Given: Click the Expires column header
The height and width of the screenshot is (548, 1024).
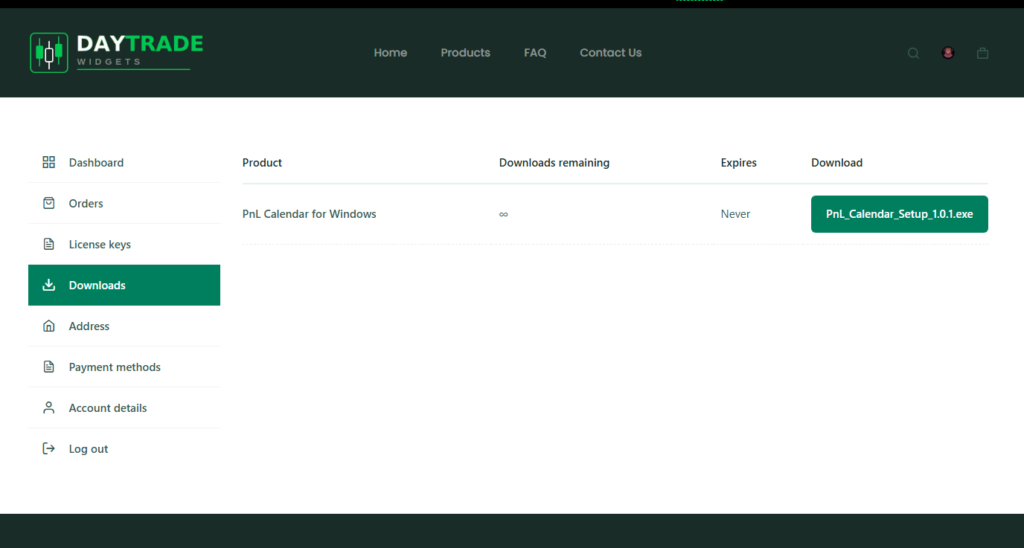Looking at the screenshot, I should 739,163.
